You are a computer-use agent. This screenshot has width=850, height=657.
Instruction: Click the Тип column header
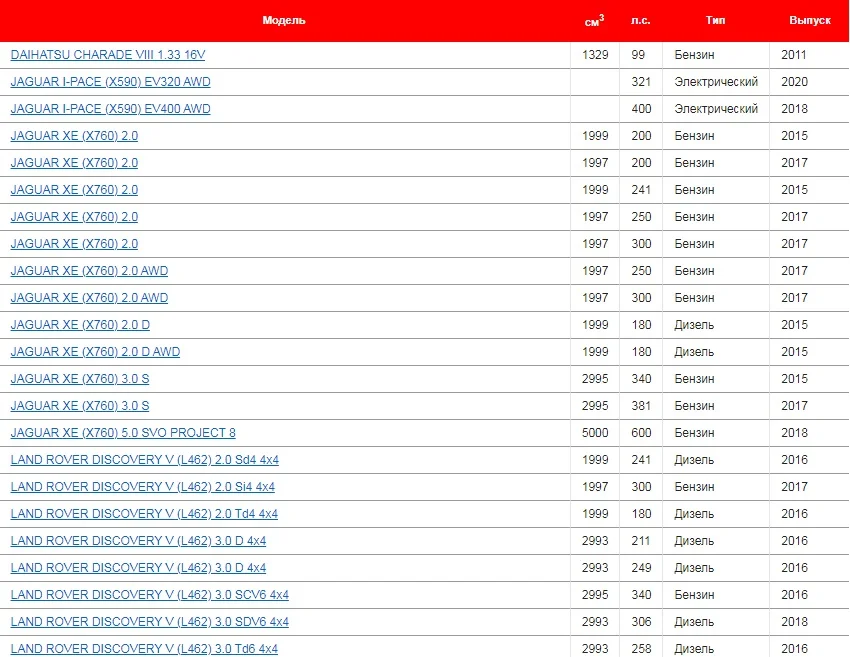pyautogui.click(x=716, y=21)
